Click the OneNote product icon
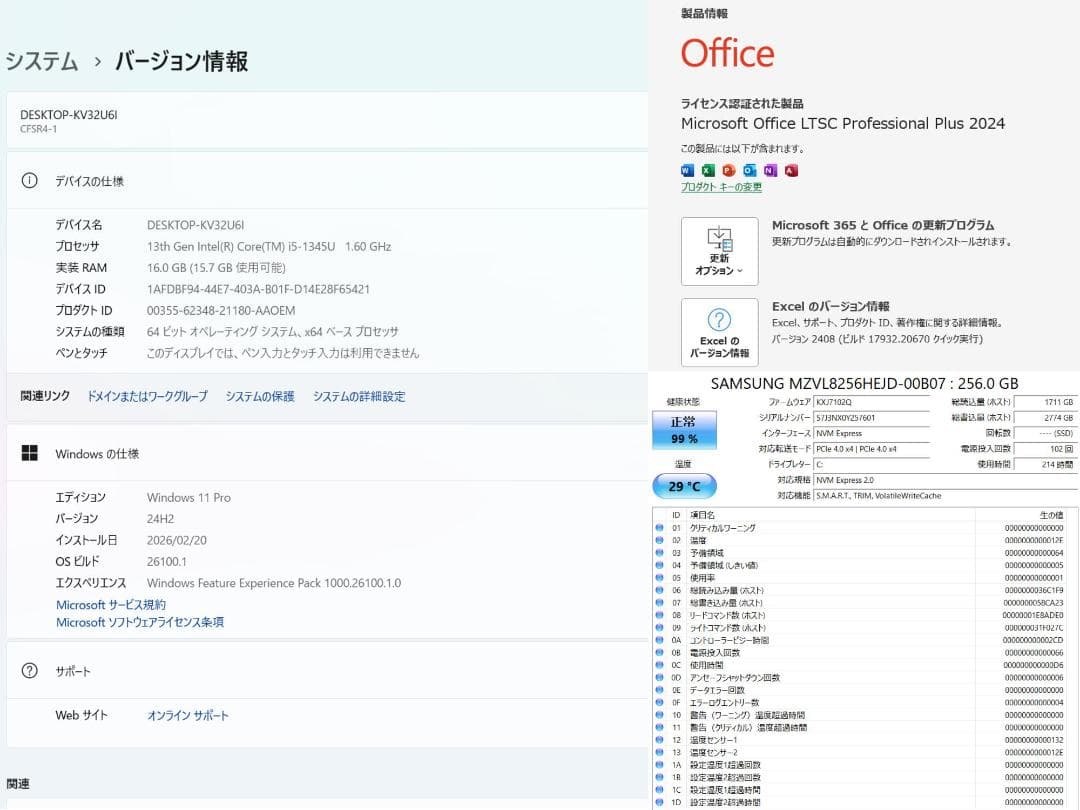Screen dimensions: 1080x810 tap(770, 170)
